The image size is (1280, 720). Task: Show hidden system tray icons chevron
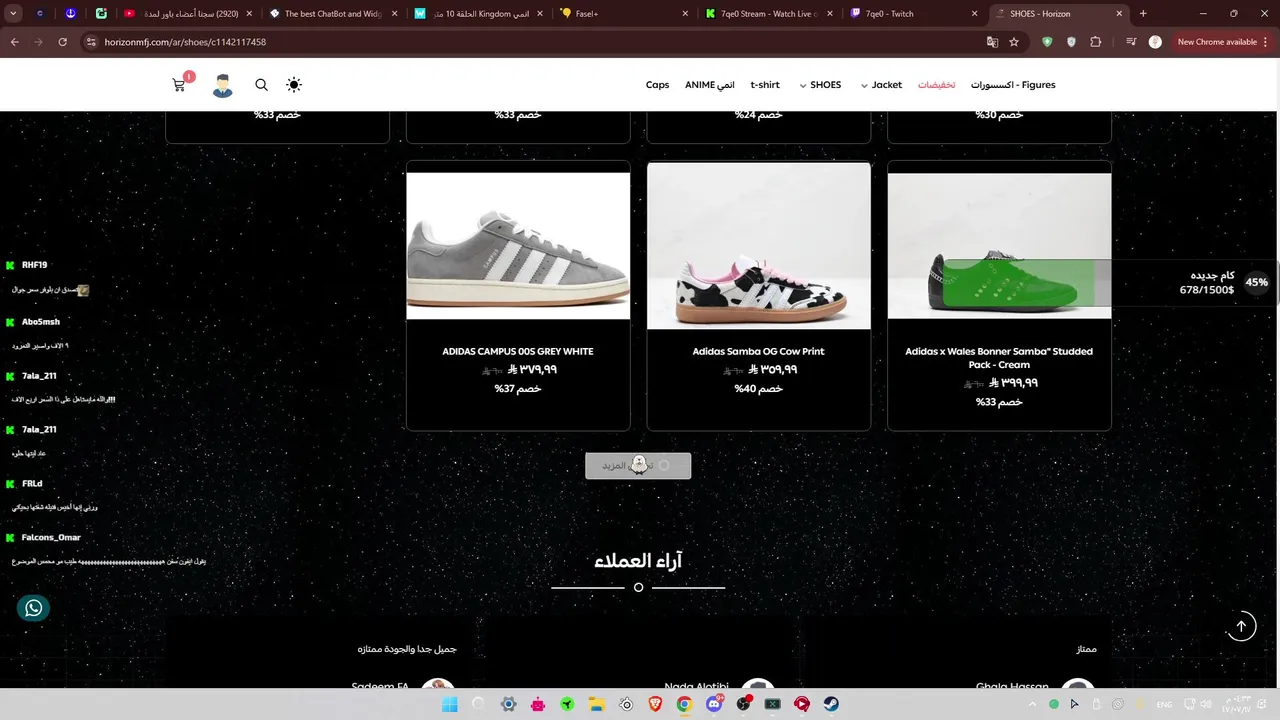[x=1034, y=704]
